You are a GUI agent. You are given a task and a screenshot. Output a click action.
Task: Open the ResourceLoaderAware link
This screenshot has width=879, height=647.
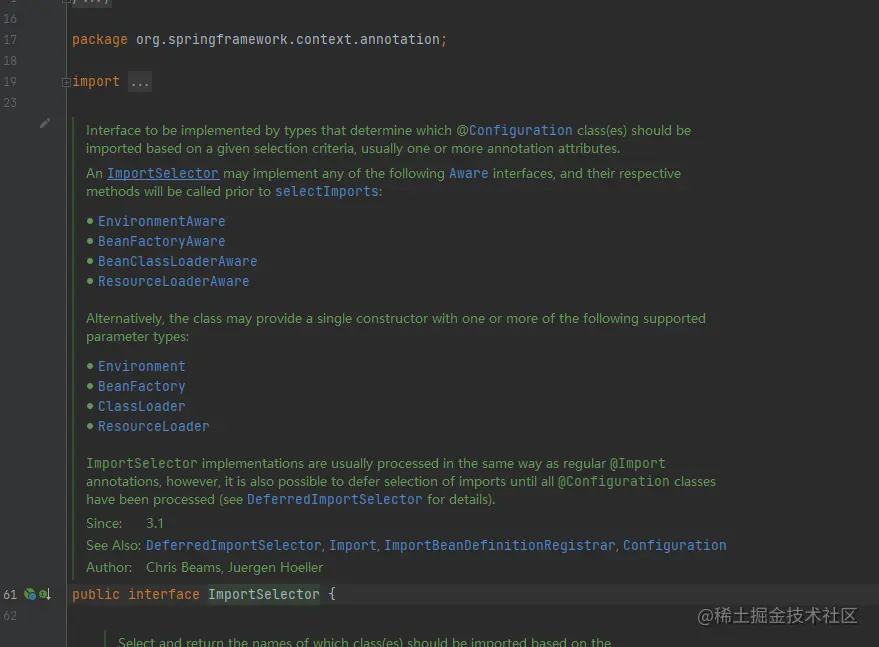pyautogui.click(x=174, y=281)
